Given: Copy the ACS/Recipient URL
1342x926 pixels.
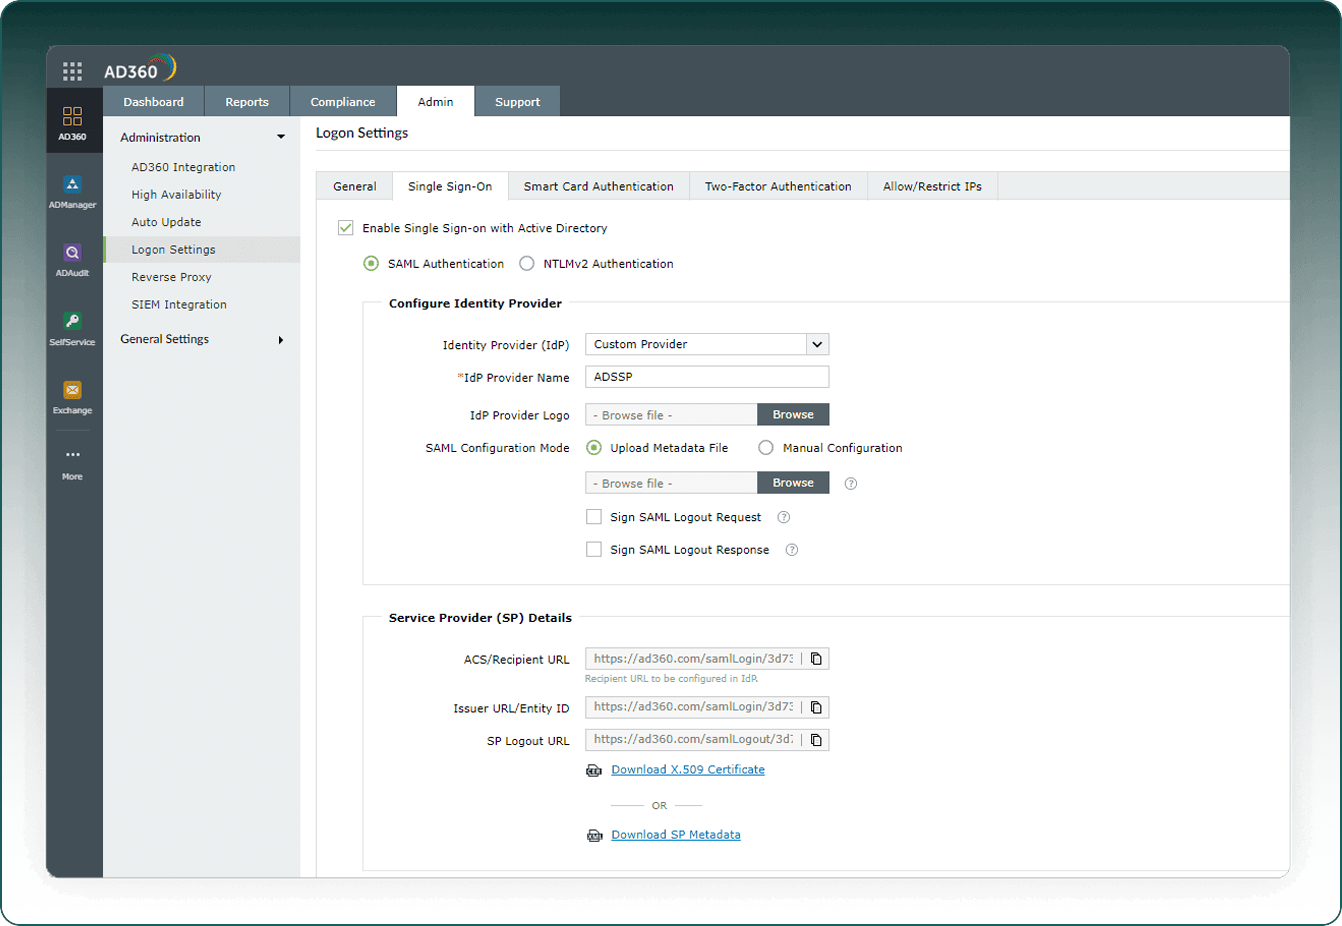Looking at the screenshot, I should tap(816, 659).
